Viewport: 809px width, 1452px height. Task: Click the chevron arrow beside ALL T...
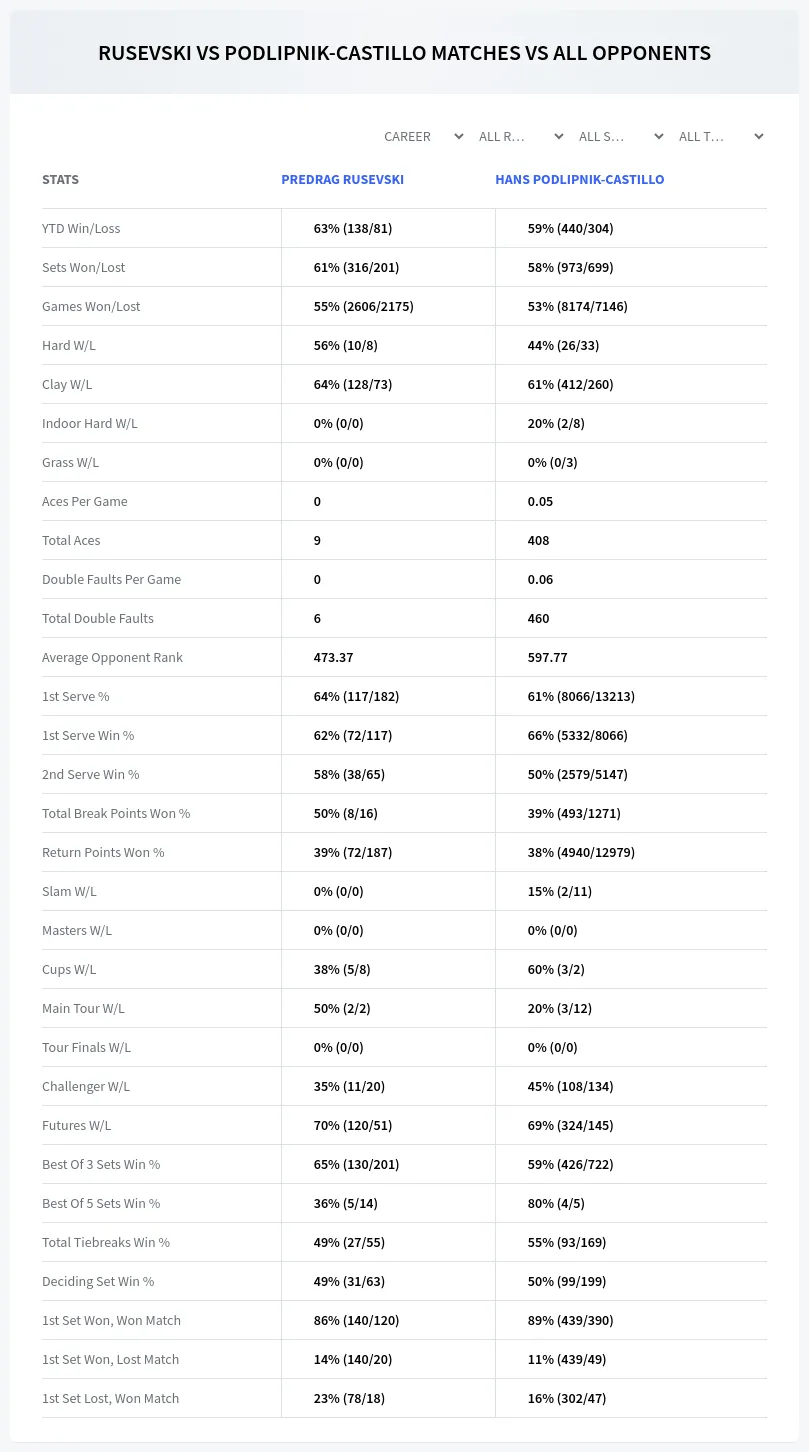pos(759,136)
